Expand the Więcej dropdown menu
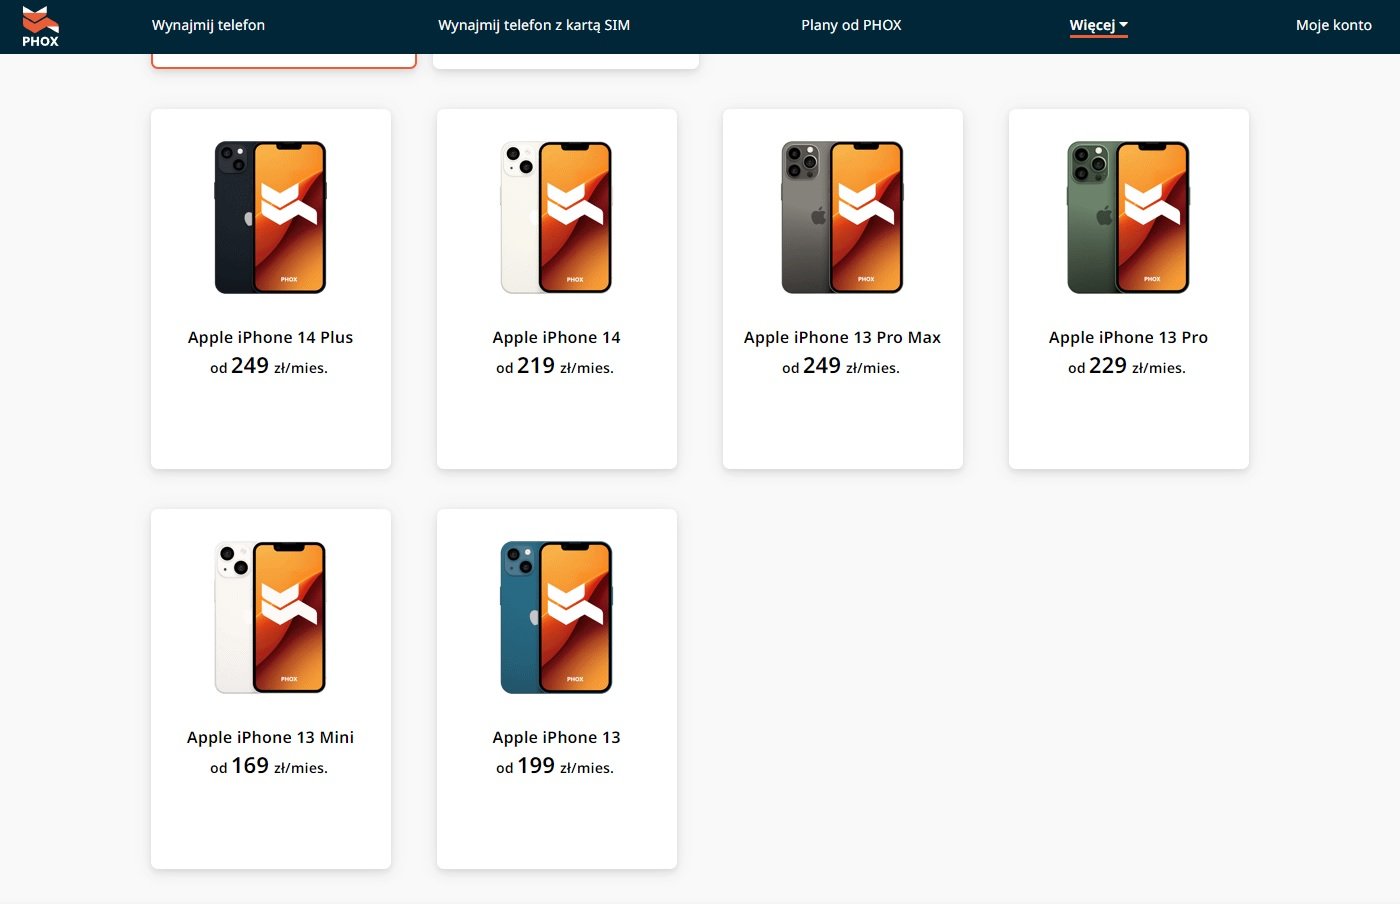This screenshot has width=1400, height=904. 1098,25
